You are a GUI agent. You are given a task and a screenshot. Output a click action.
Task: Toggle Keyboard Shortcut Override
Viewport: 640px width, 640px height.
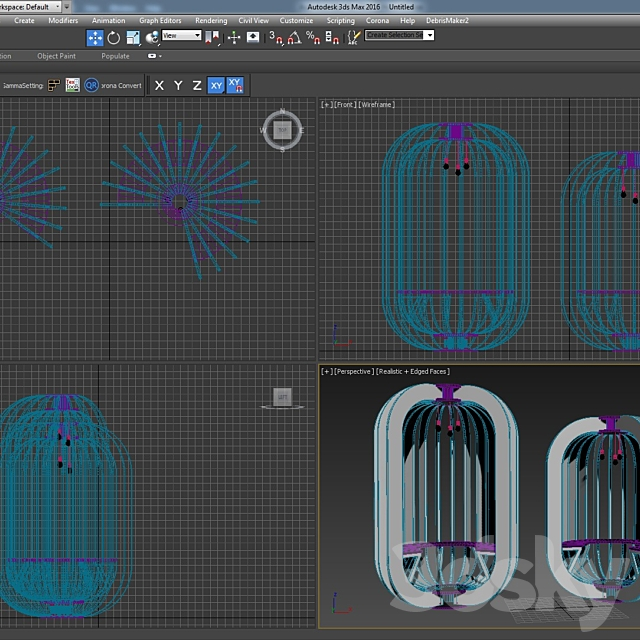tap(253, 38)
